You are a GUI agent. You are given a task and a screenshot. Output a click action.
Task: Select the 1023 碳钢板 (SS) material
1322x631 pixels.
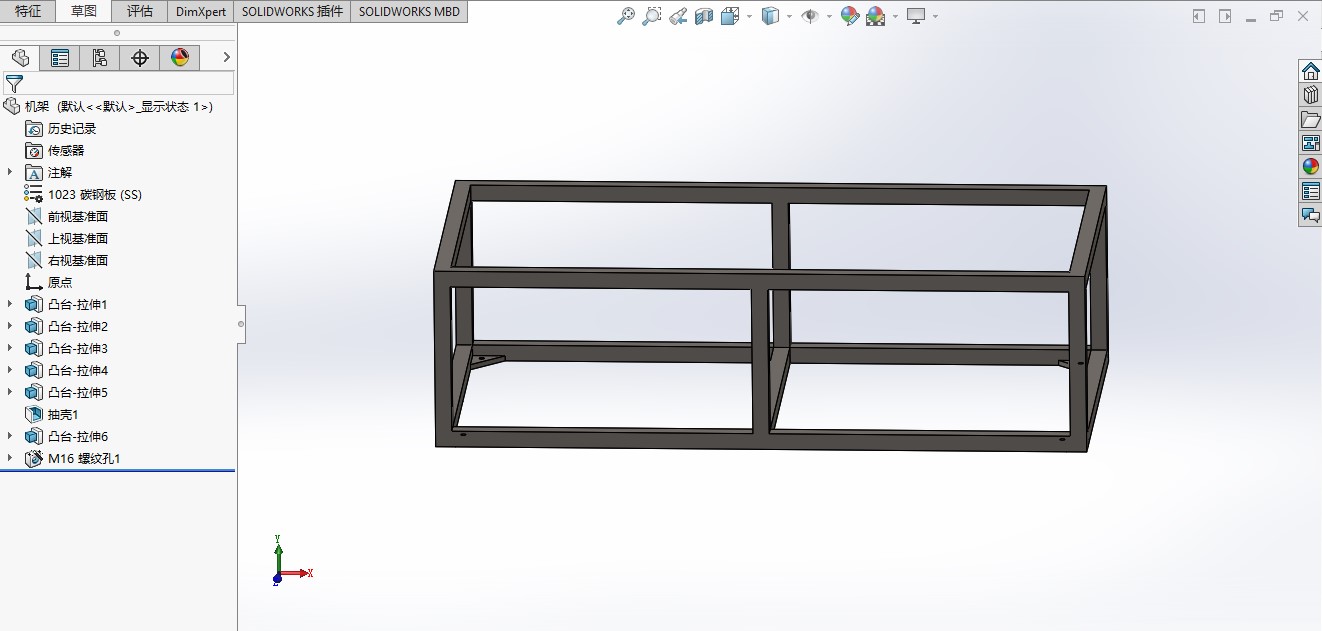point(84,194)
